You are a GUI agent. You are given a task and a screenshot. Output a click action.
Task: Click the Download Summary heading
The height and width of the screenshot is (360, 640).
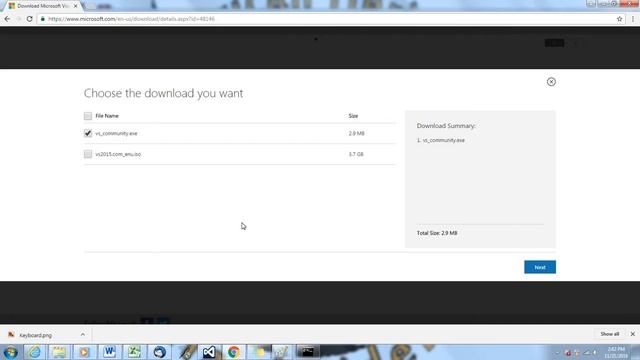pyautogui.click(x=446, y=126)
